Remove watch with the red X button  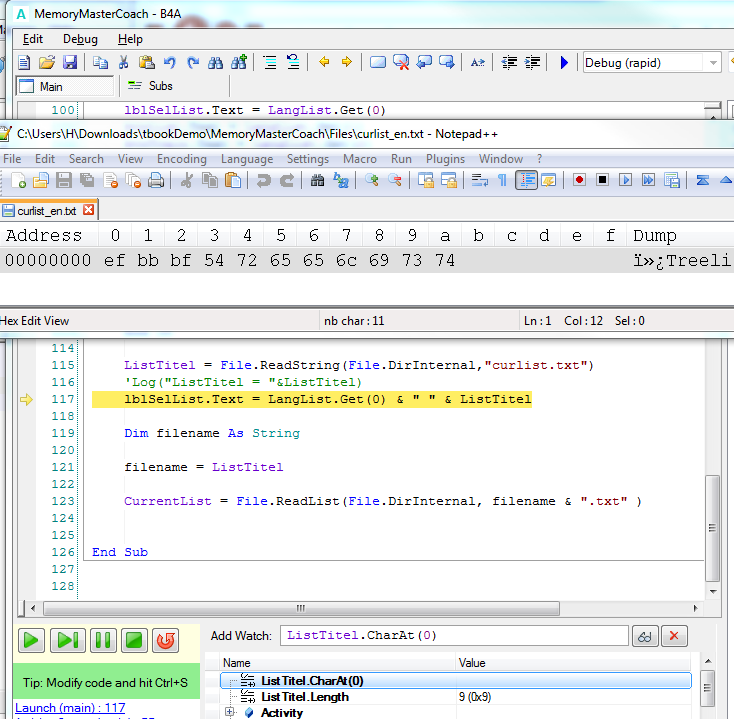(x=675, y=636)
